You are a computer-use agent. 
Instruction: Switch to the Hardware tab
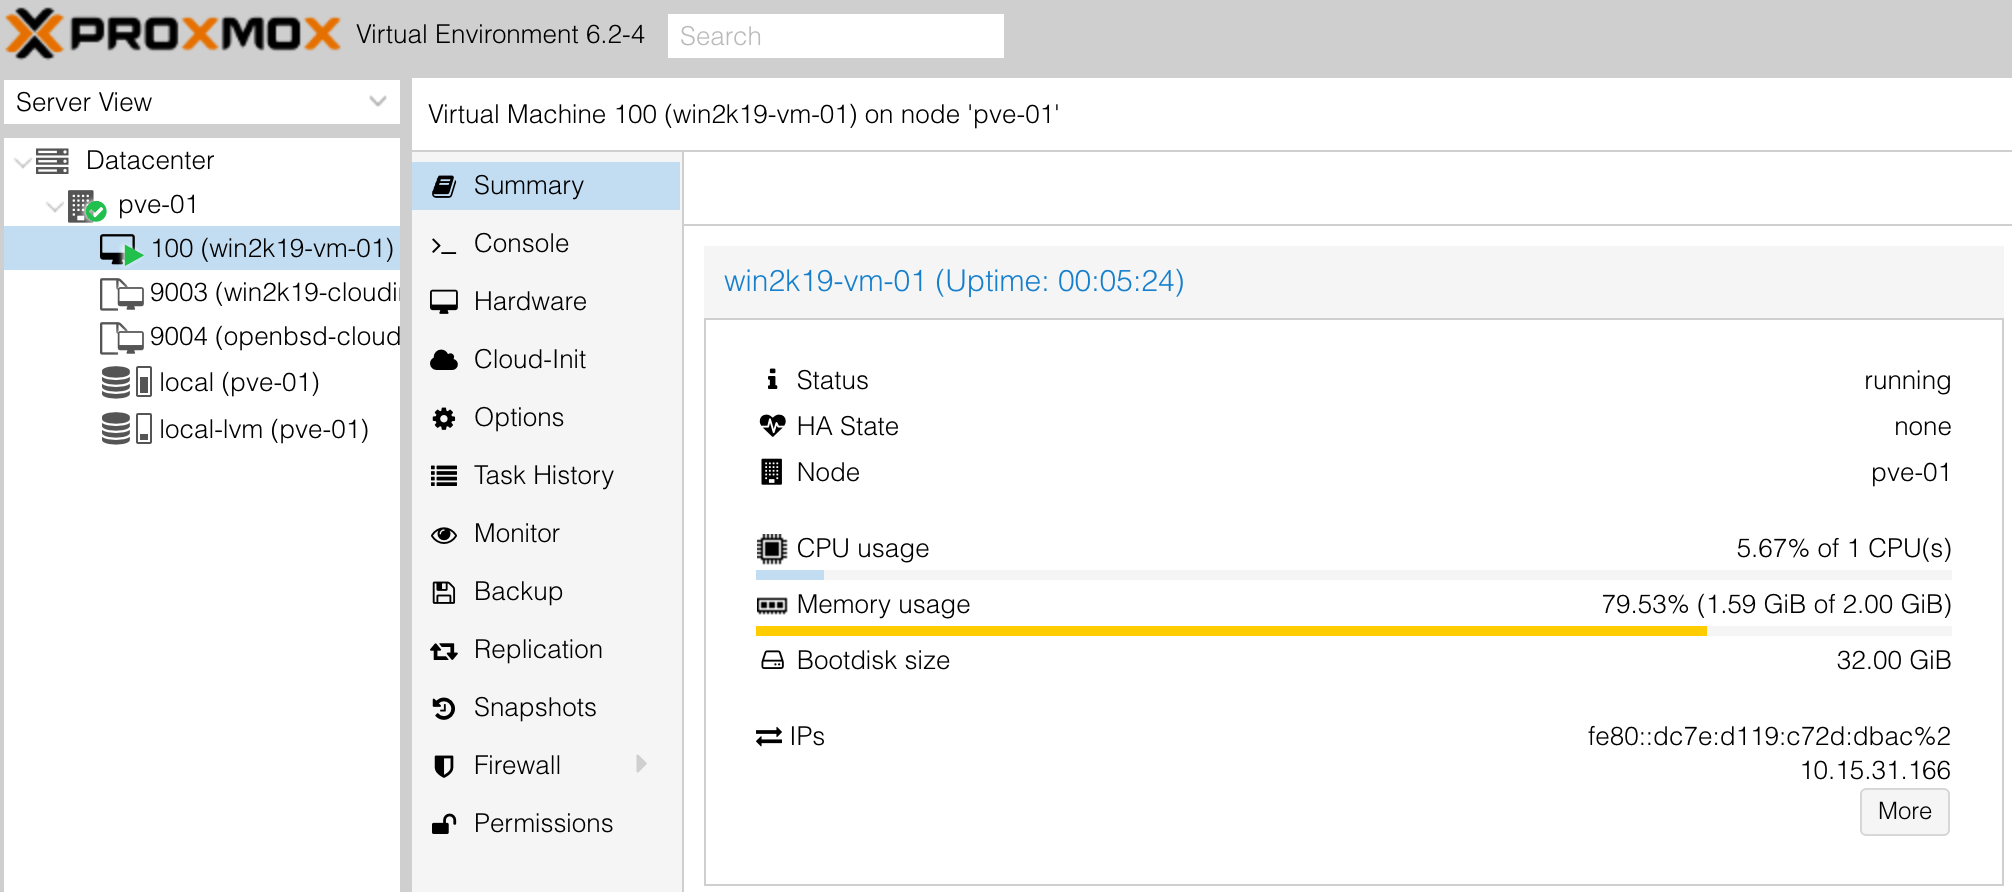[x=546, y=302]
